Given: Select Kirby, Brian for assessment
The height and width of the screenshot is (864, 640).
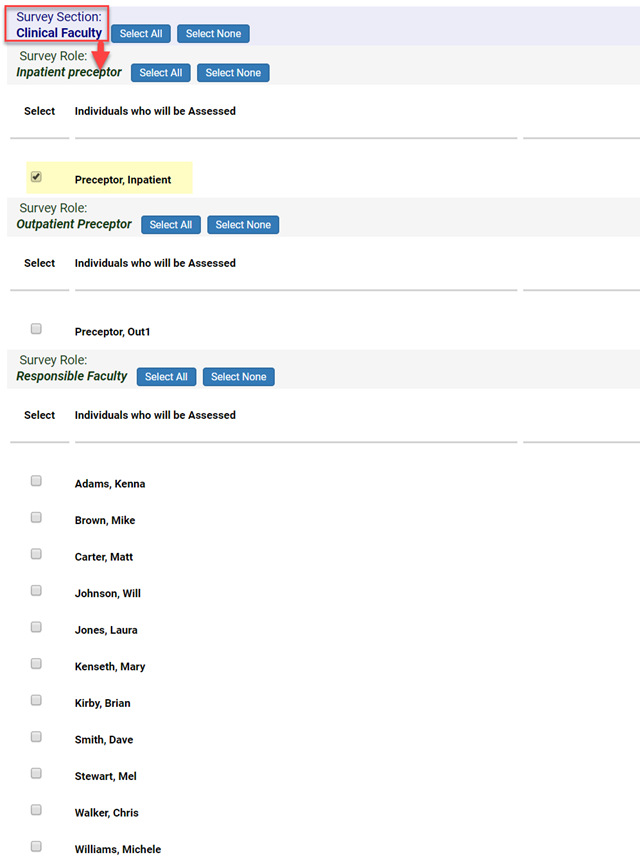Looking at the screenshot, I should [37, 700].
